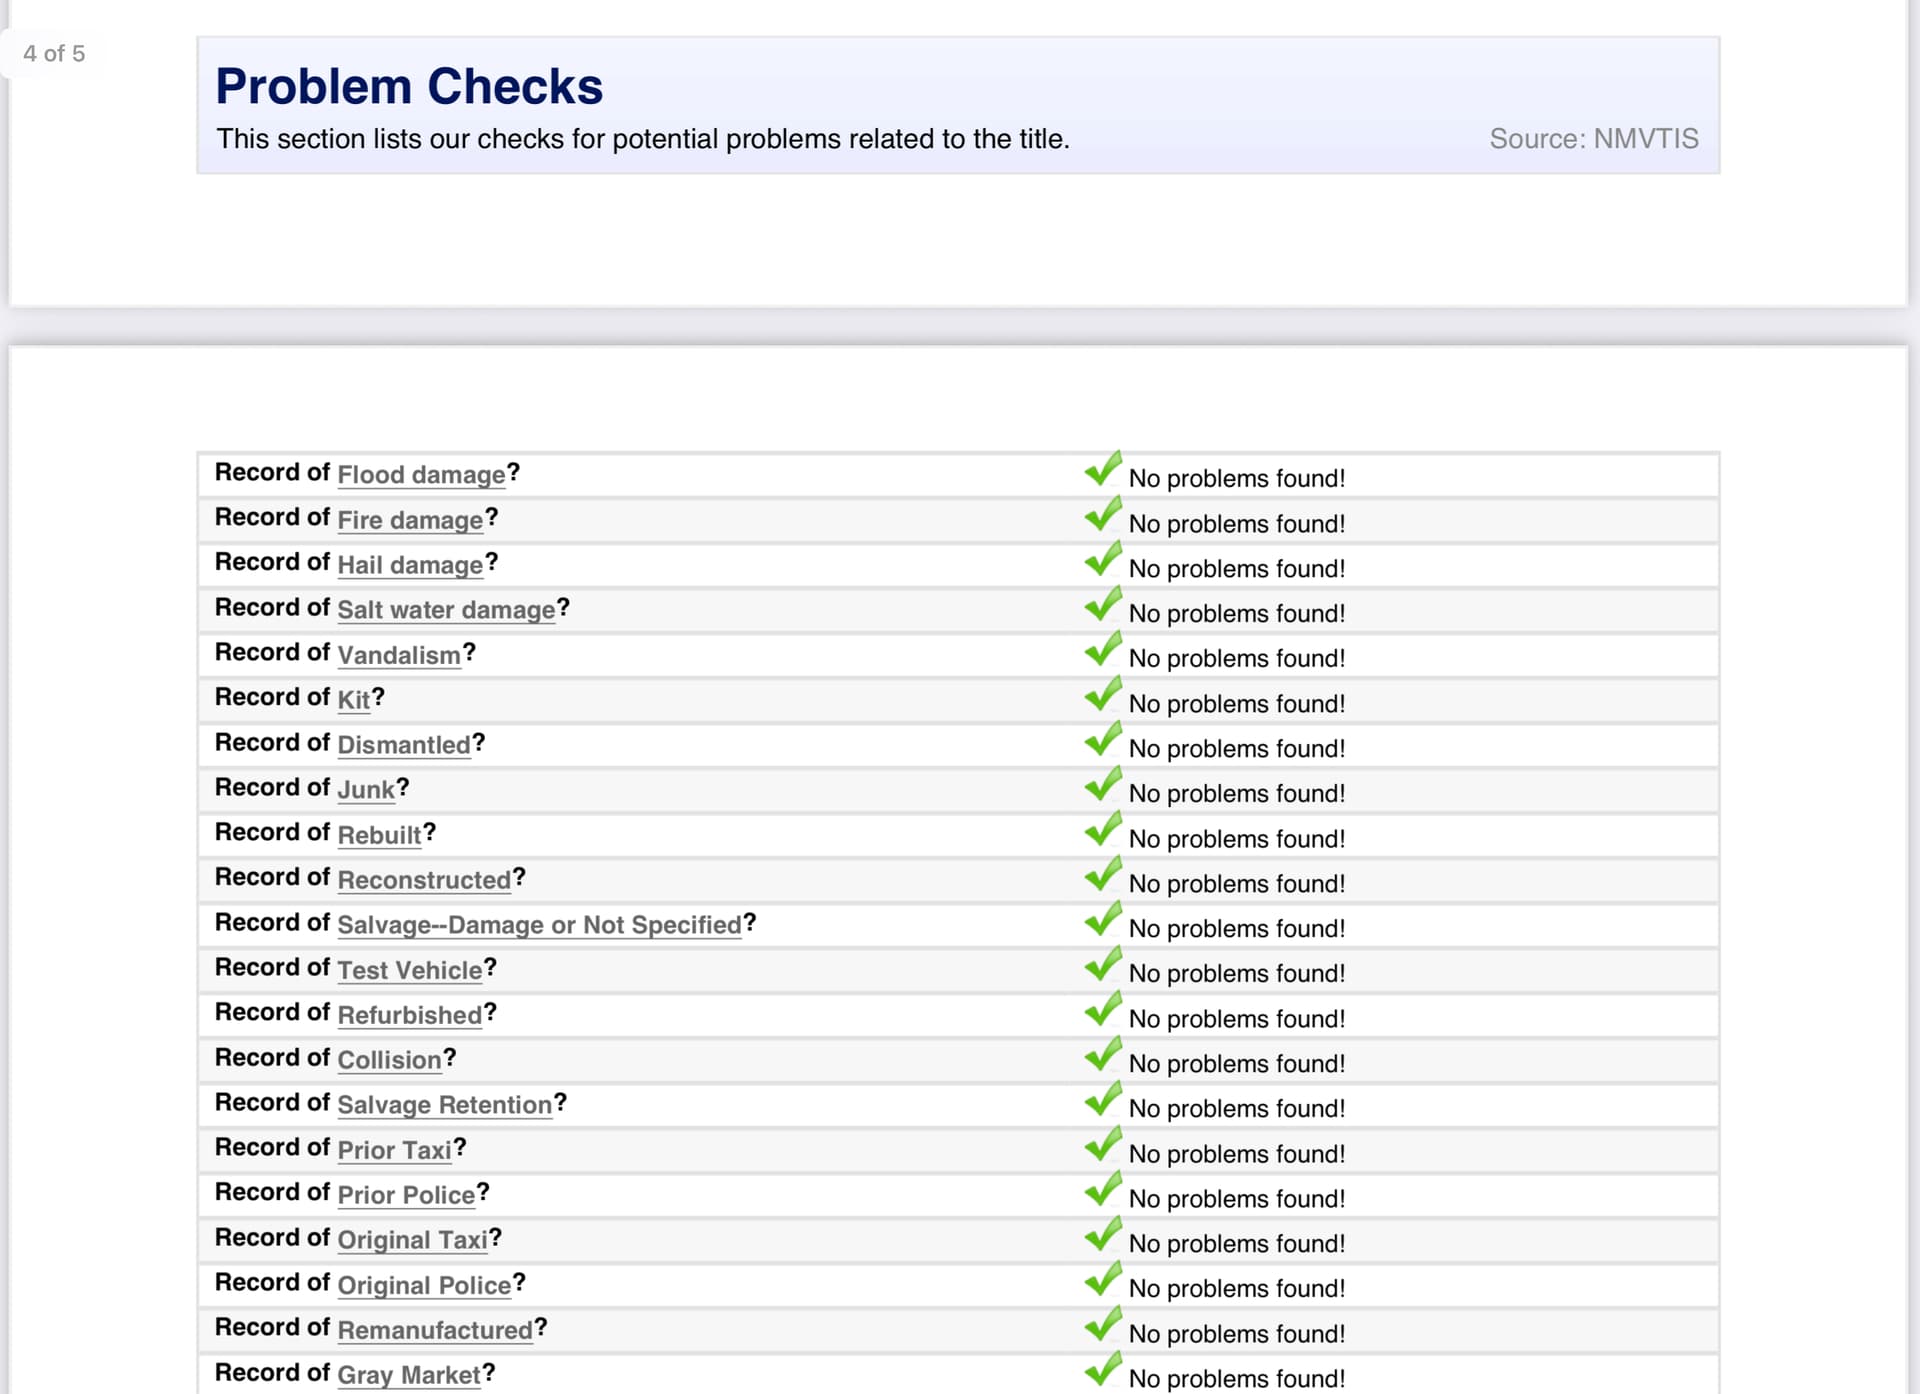The width and height of the screenshot is (1920, 1394).
Task: Click the green checkmark in Collision row
Action: (1103, 1054)
